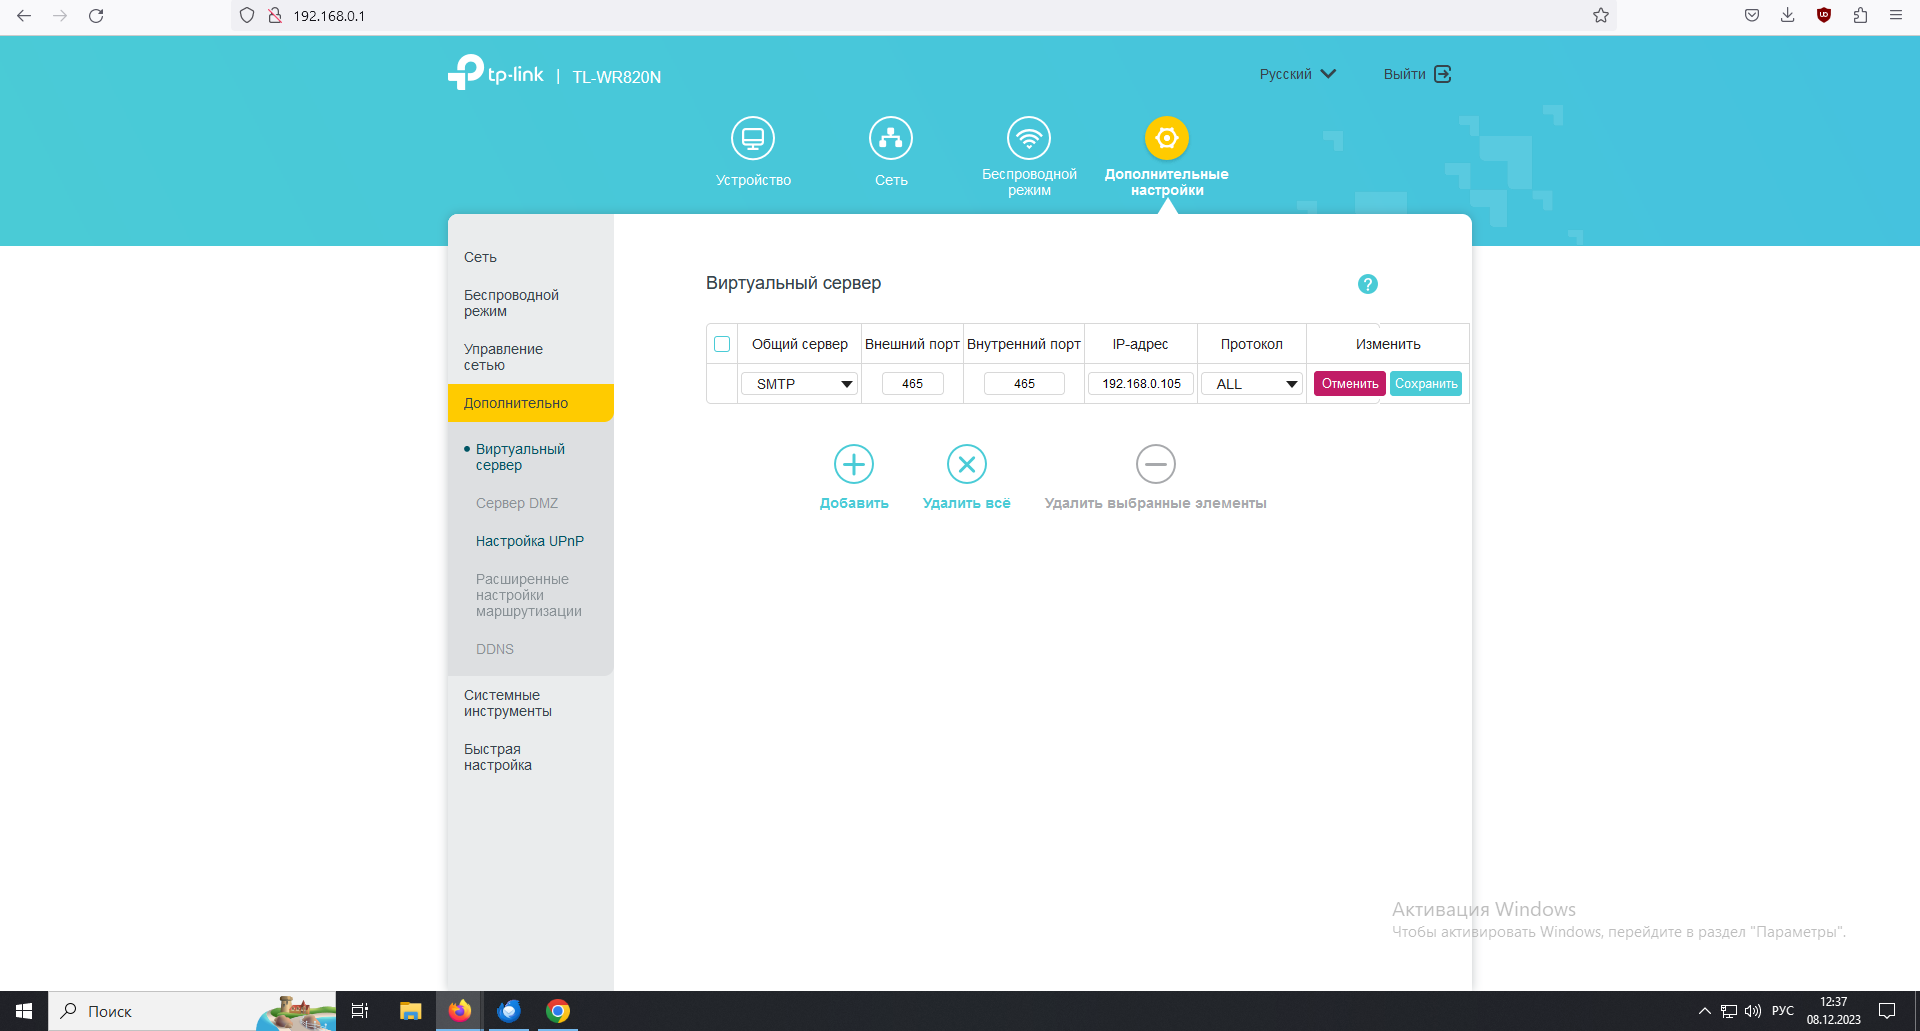The width and height of the screenshot is (1920, 1031).
Task: Open the network icon in system tray
Action: tap(1729, 1011)
